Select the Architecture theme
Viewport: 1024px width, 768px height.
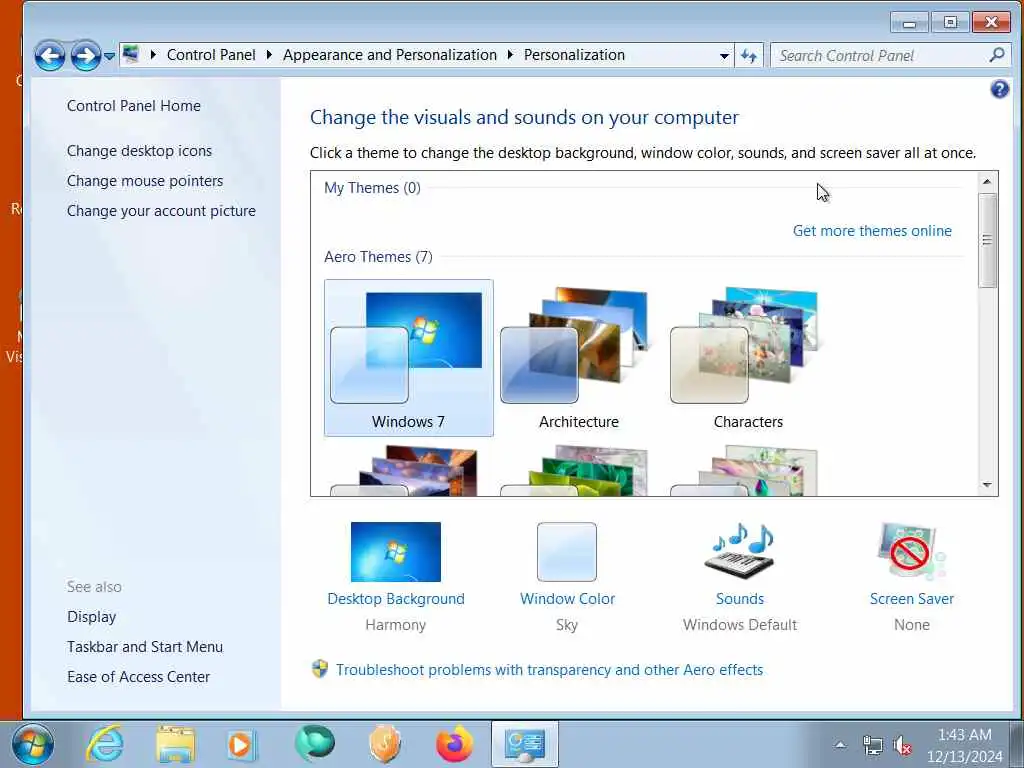(x=579, y=358)
